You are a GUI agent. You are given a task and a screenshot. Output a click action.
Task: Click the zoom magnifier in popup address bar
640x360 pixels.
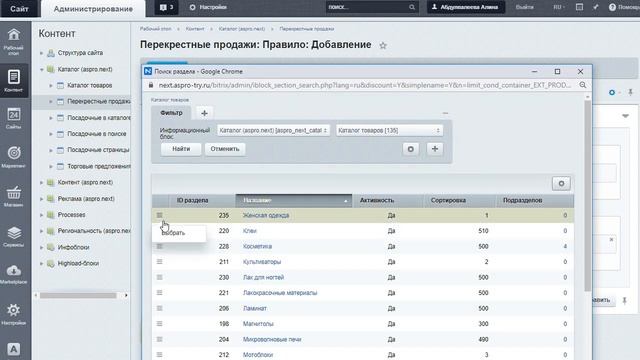(x=582, y=85)
